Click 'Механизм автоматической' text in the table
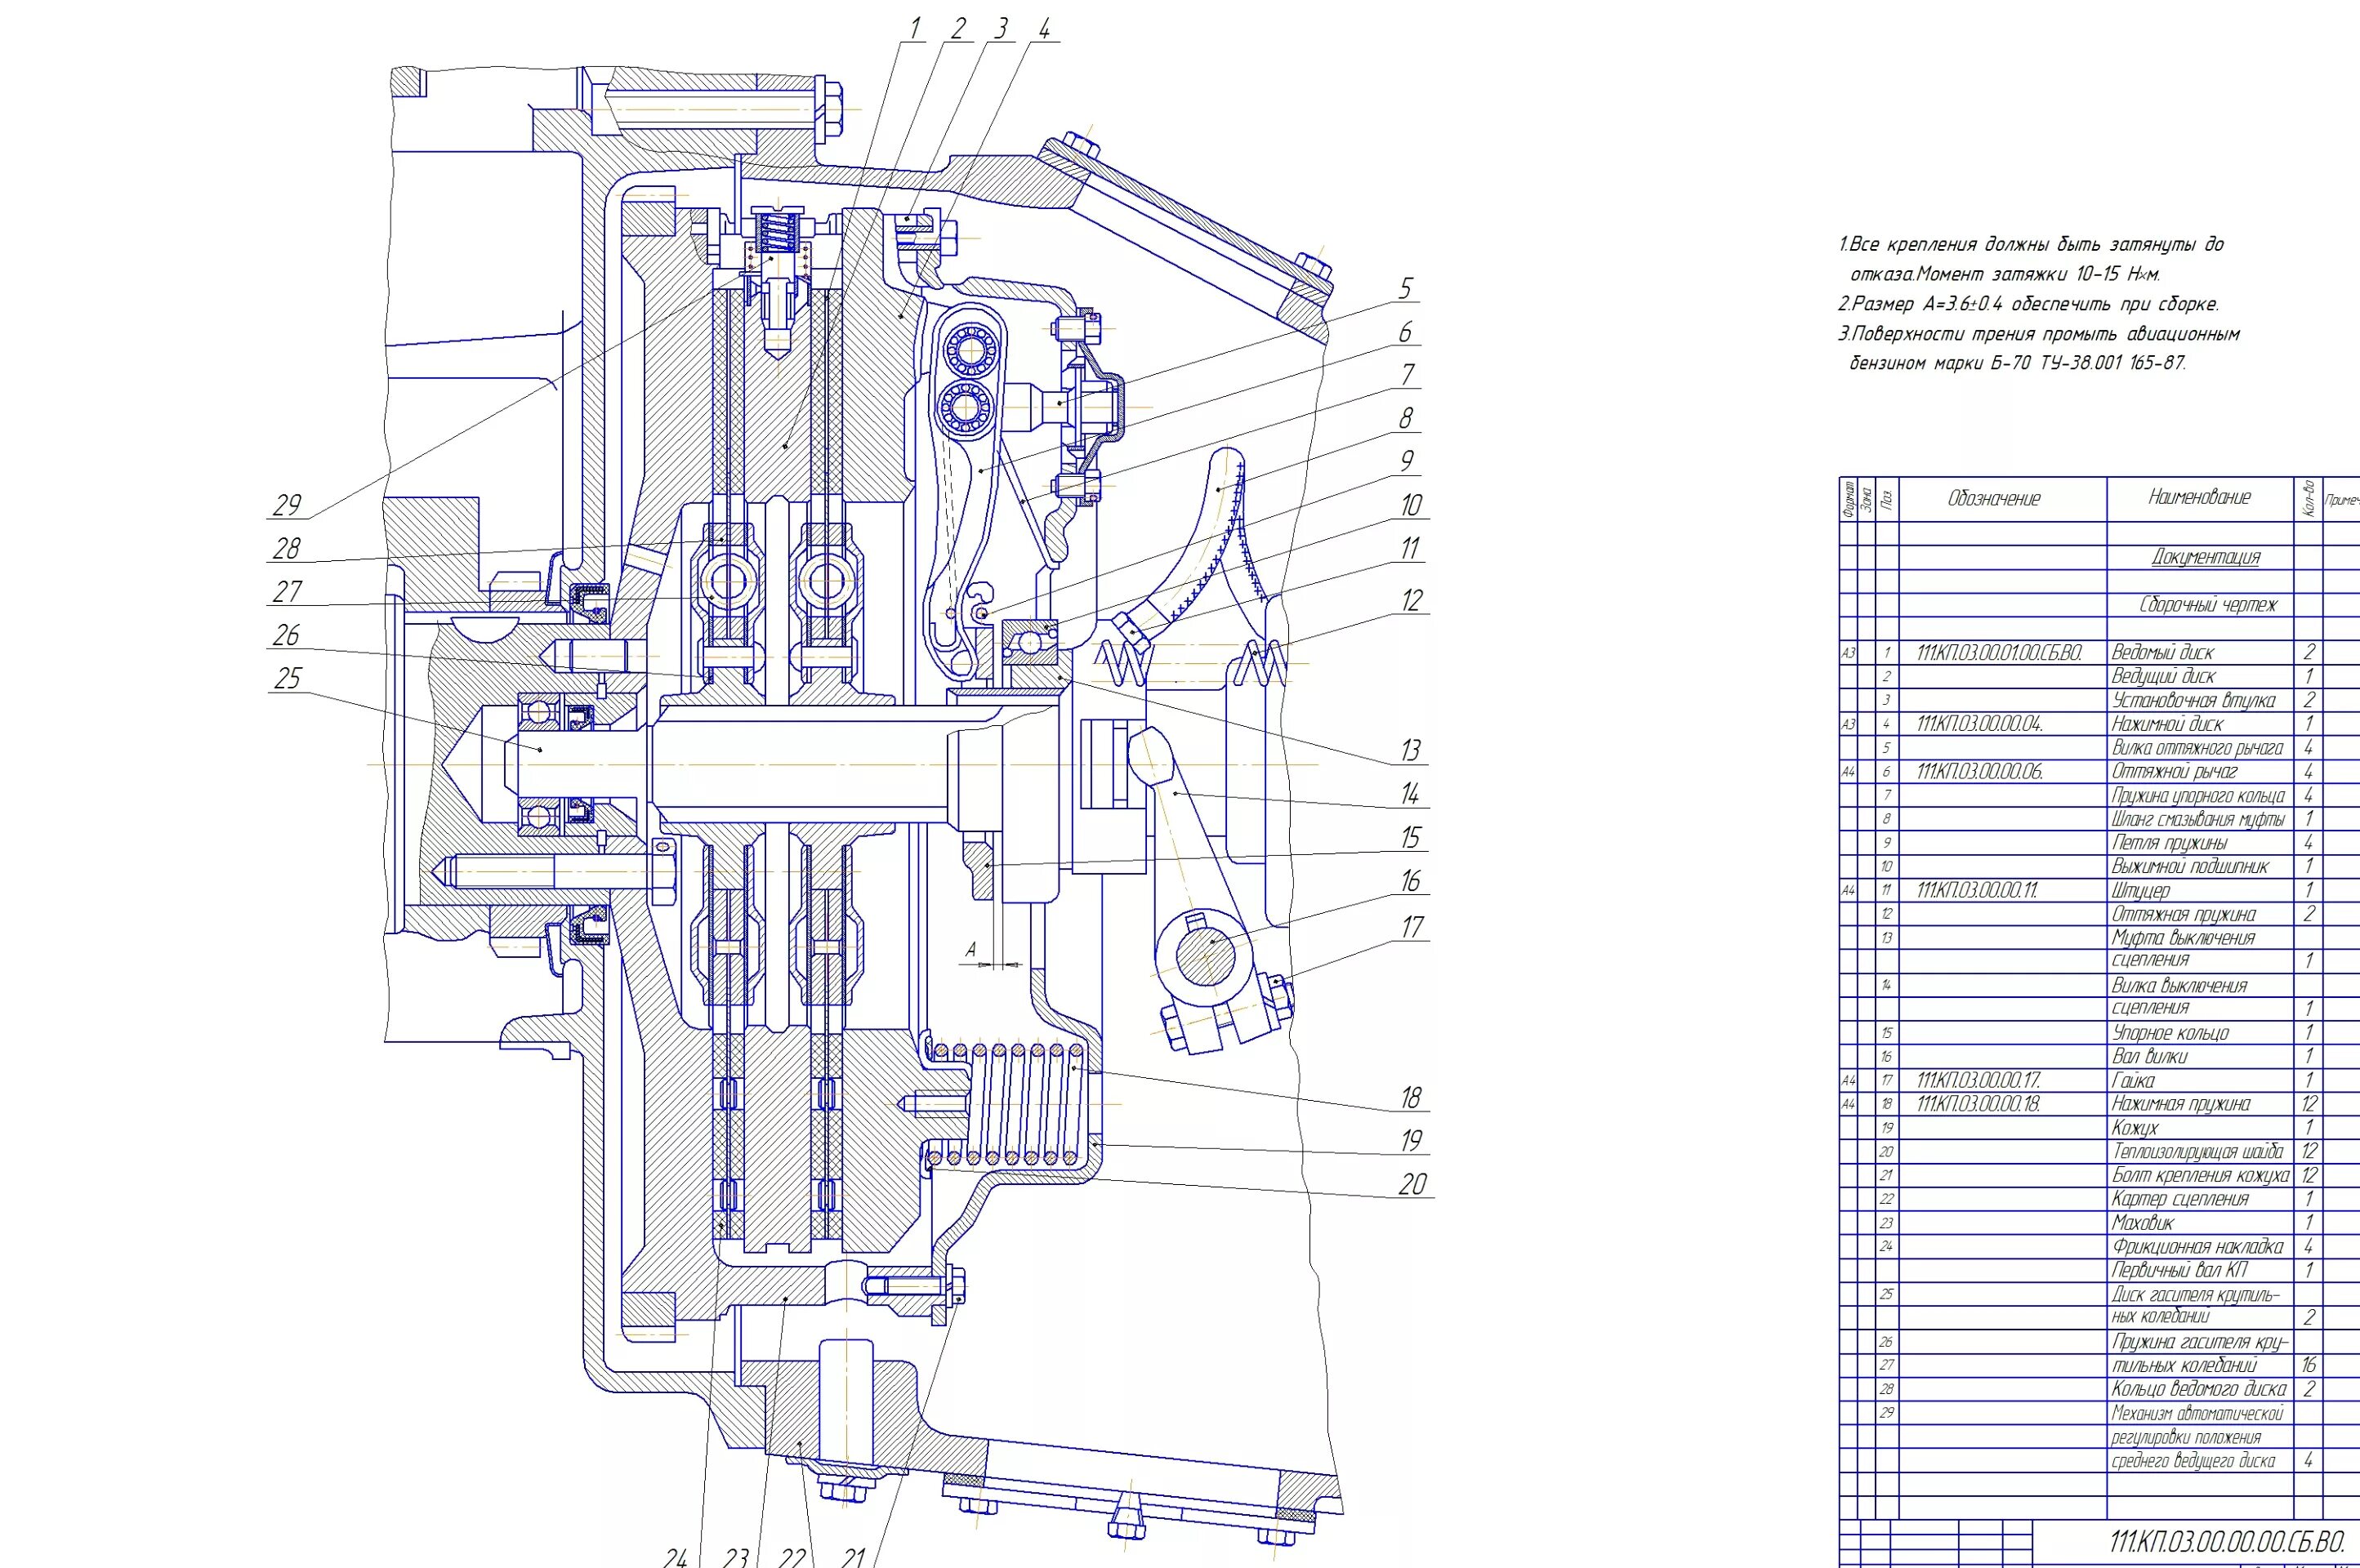Image resolution: width=2360 pixels, height=1568 pixels. coord(2198,1414)
